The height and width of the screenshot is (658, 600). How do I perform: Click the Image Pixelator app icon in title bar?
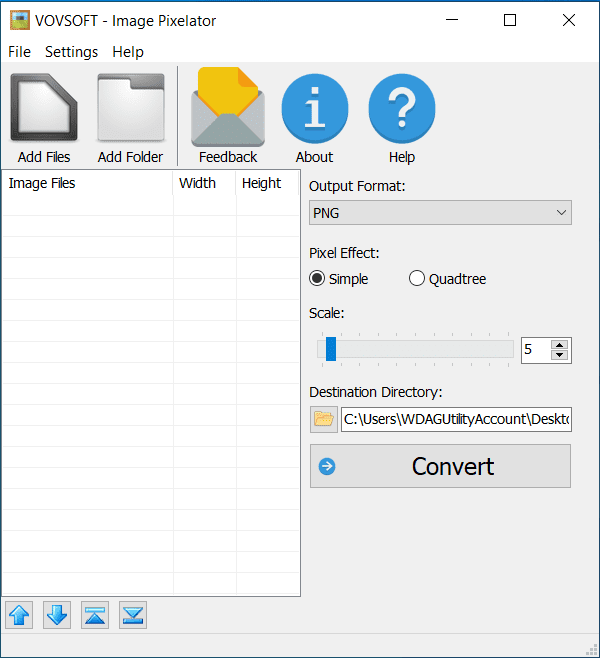[20, 20]
